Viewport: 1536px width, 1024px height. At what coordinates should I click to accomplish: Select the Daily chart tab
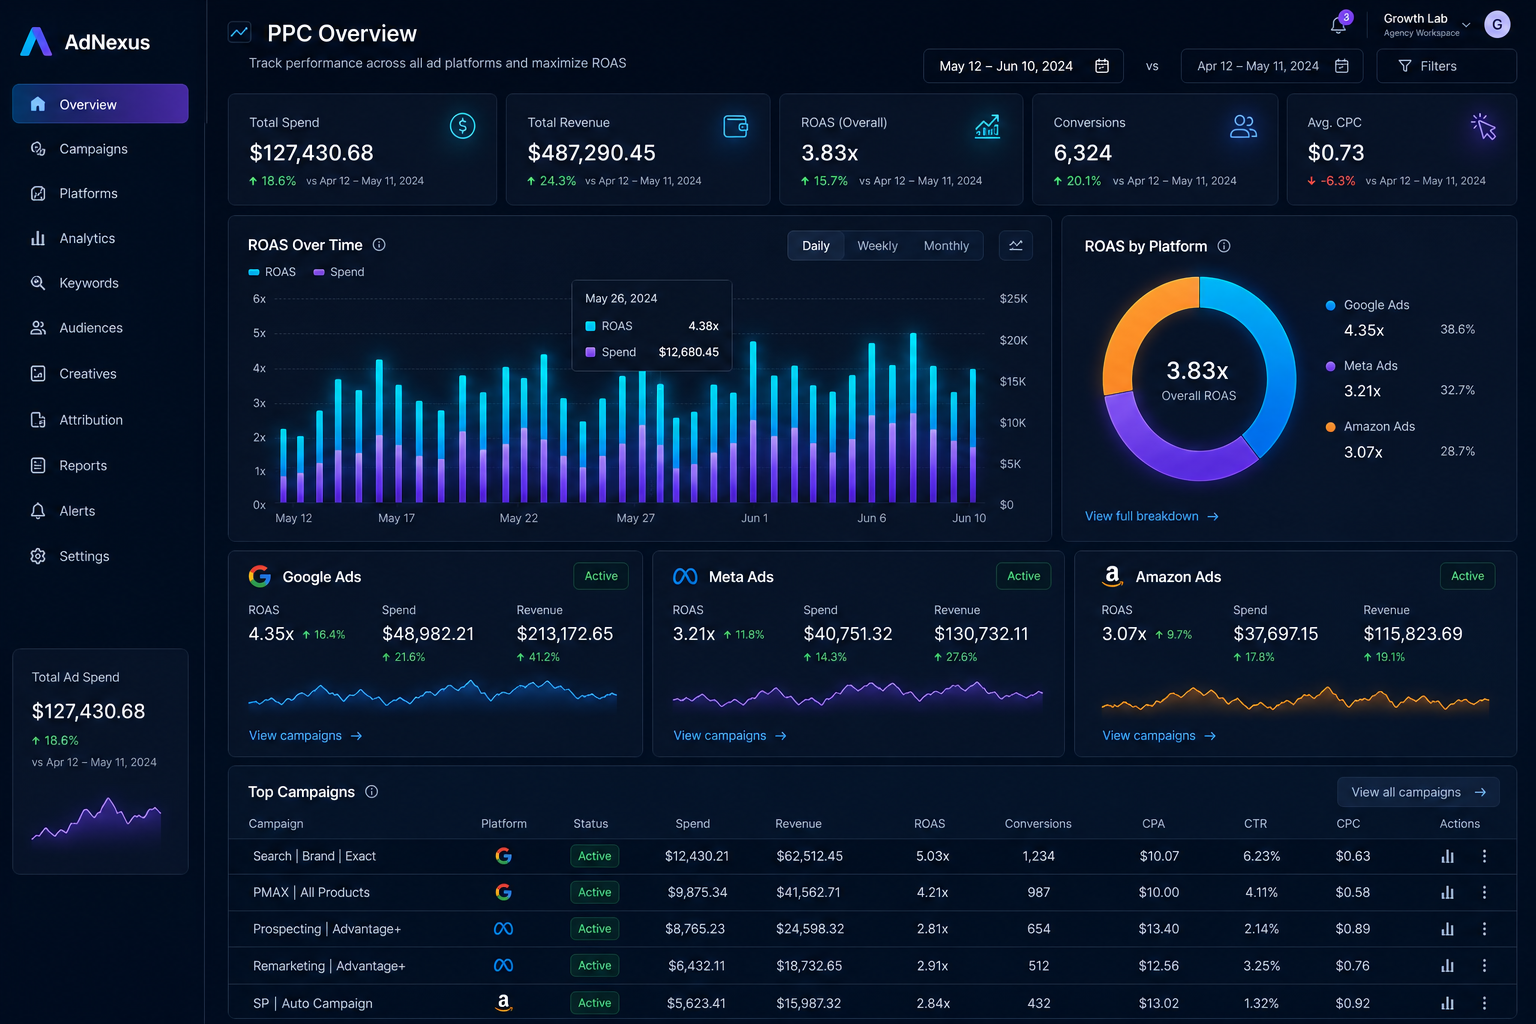pos(816,246)
